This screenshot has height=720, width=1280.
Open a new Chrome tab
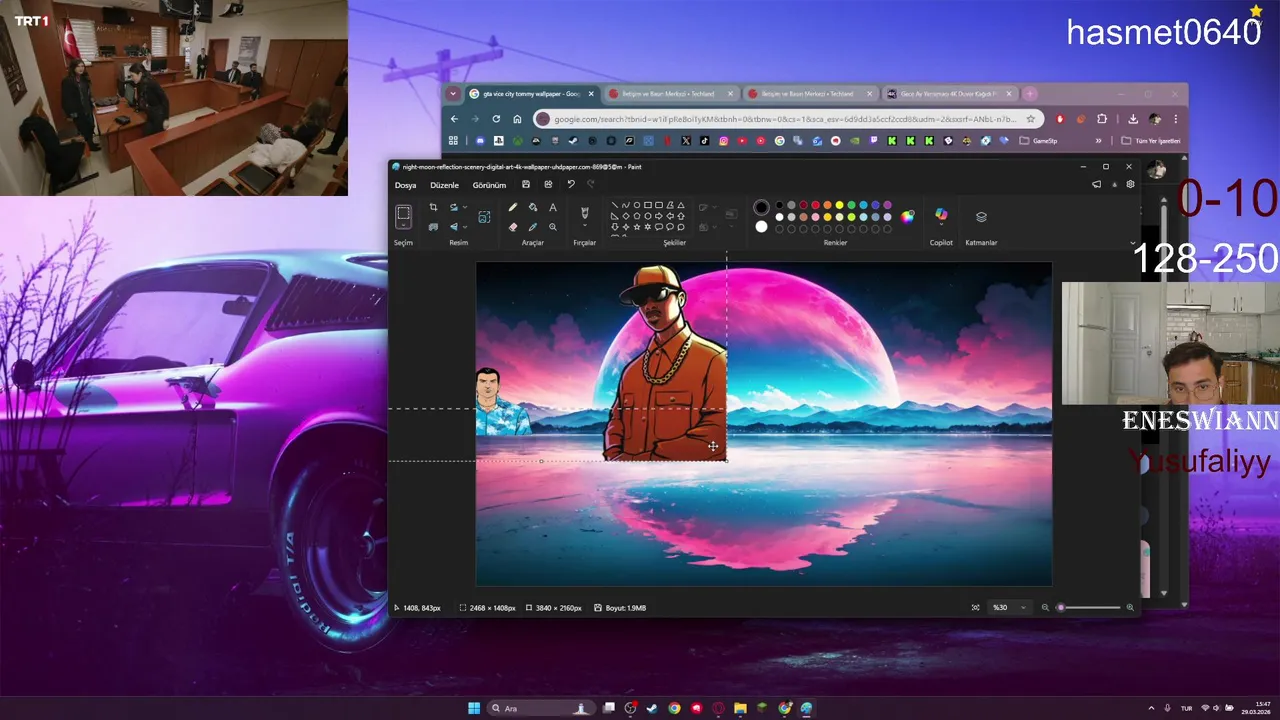[x=1030, y=94]
